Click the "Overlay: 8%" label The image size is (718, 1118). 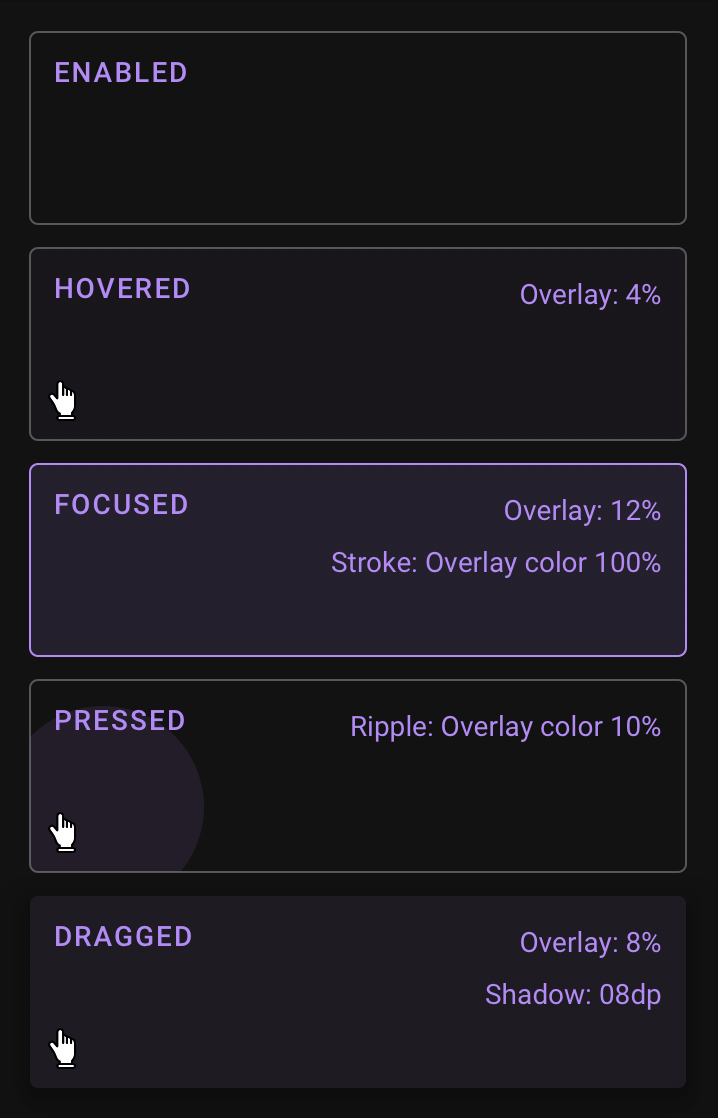590,943
